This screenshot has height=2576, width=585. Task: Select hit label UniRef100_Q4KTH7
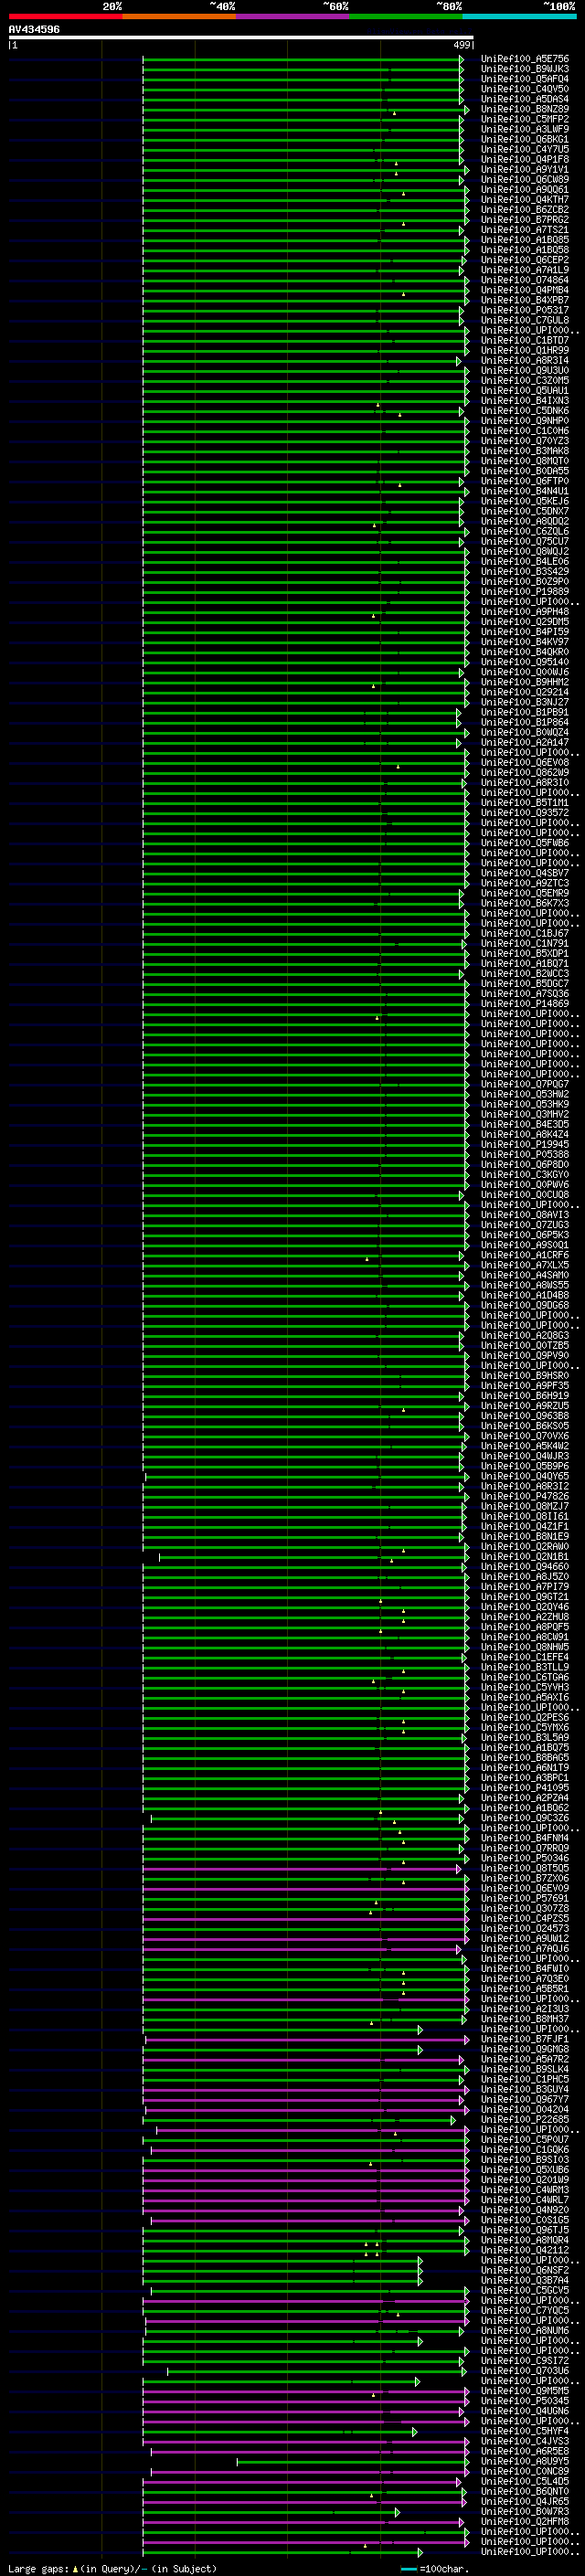[525, 200]
